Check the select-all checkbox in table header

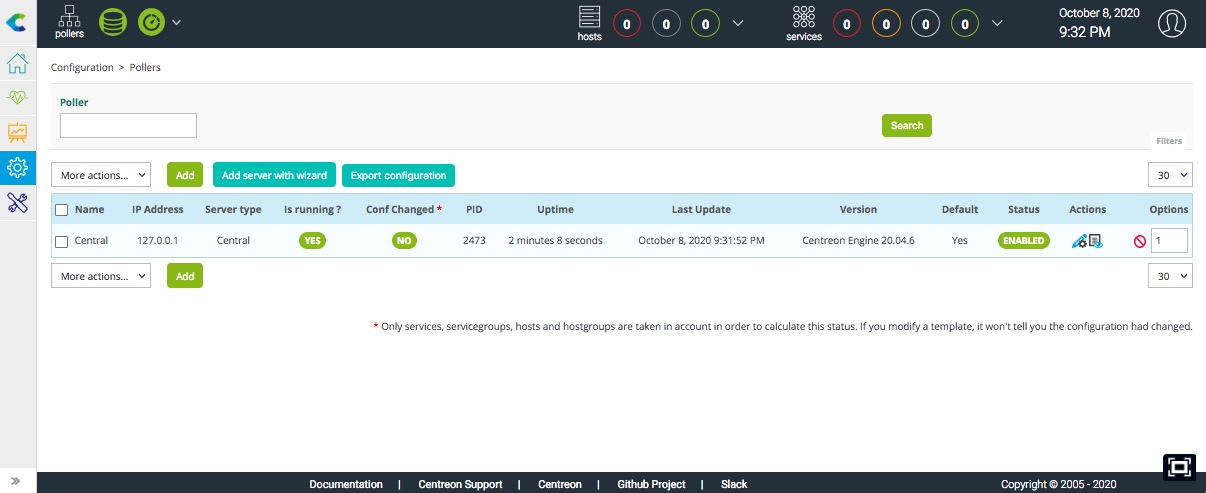(x=62, y=210)
